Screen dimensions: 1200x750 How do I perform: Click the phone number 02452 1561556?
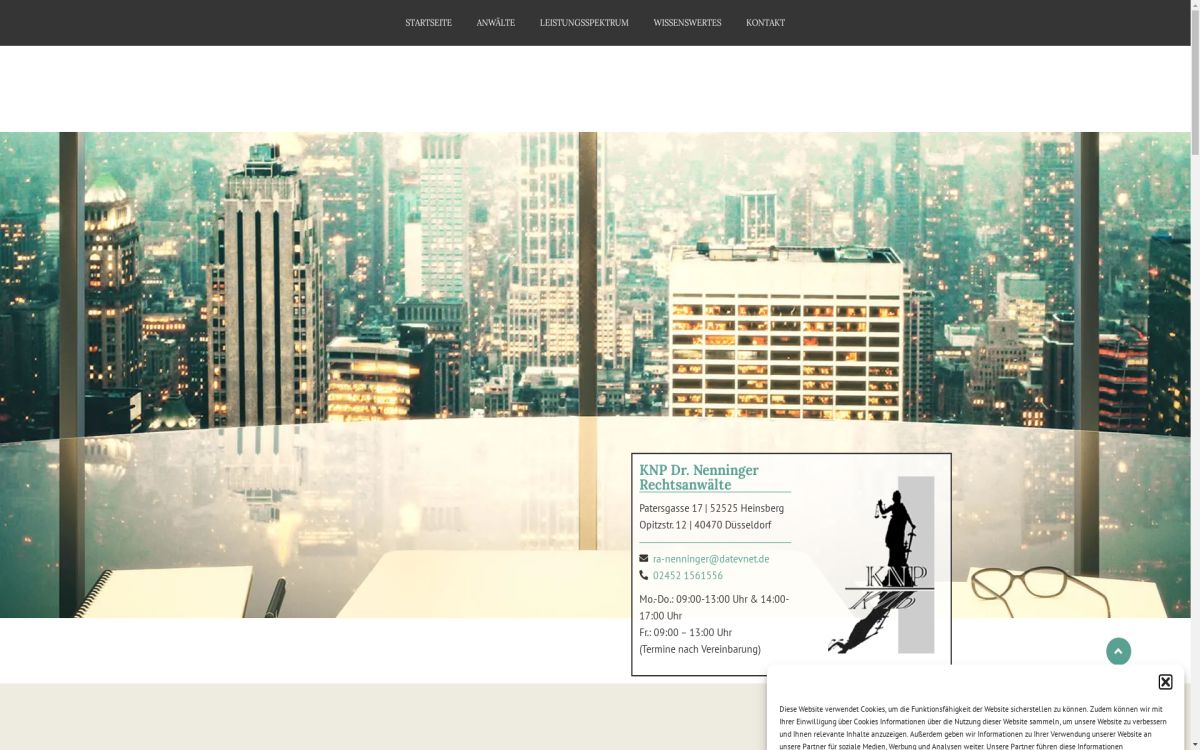(x=688, y=576)
